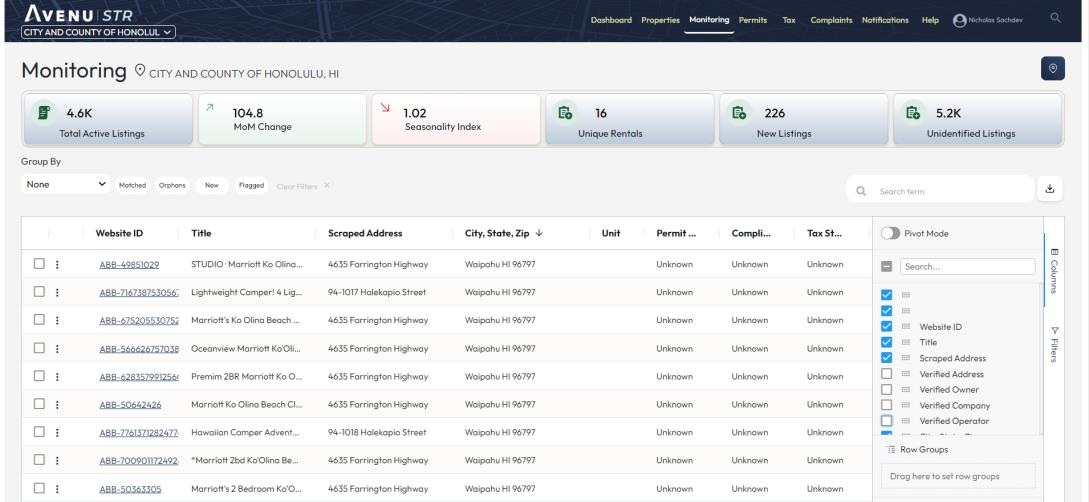Click the AVENU STR logo
The width and height of the screenshot is (1089, 502).
point(78,14)
